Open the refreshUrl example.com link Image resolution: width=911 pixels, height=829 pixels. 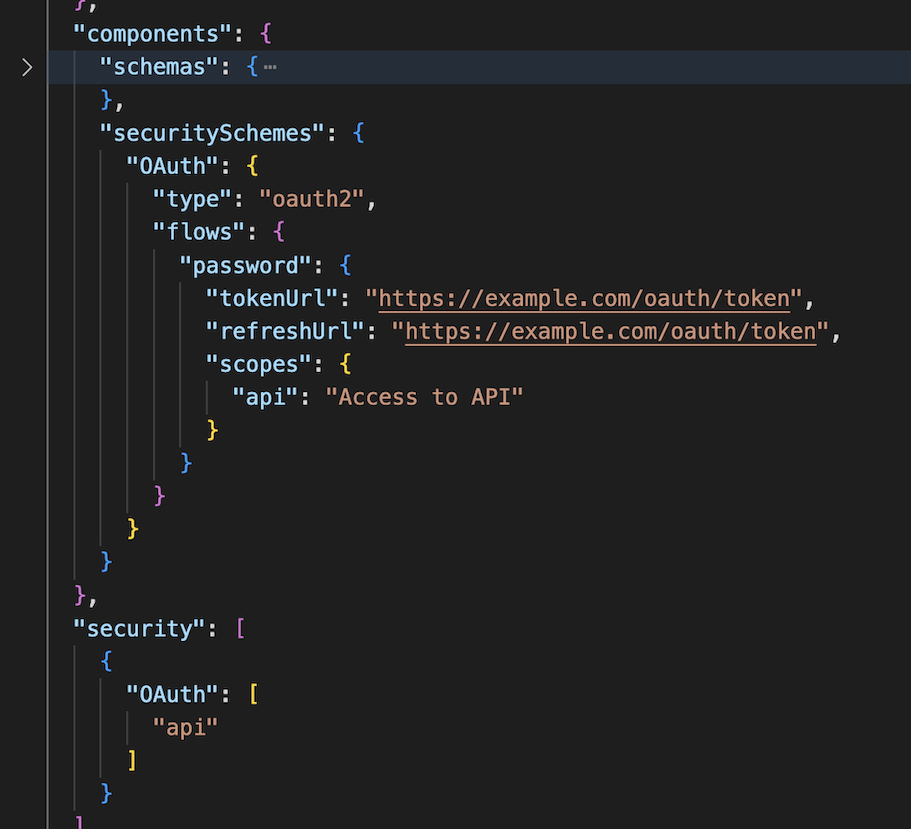coord(610,331)
